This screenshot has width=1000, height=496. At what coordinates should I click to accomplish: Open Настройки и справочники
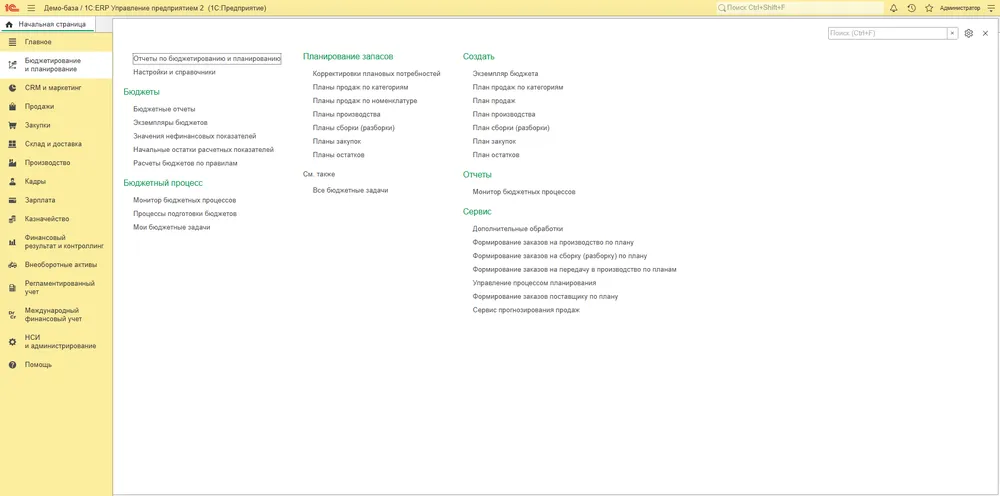tap(174, 72)
